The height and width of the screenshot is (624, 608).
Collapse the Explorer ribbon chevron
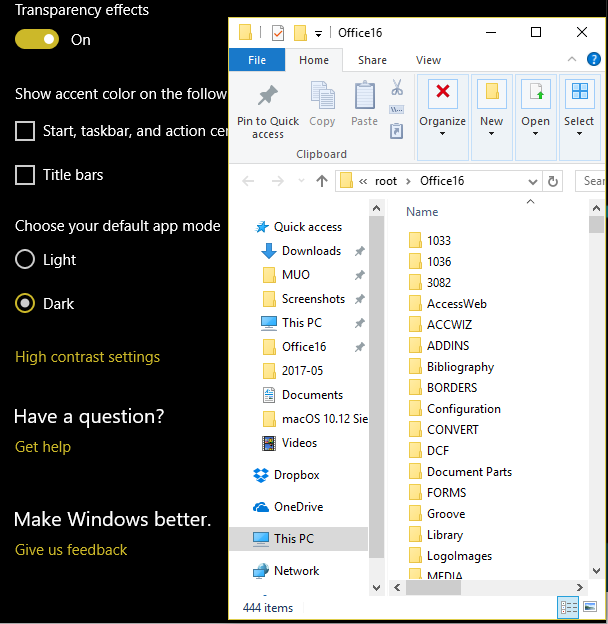(572, 59)
